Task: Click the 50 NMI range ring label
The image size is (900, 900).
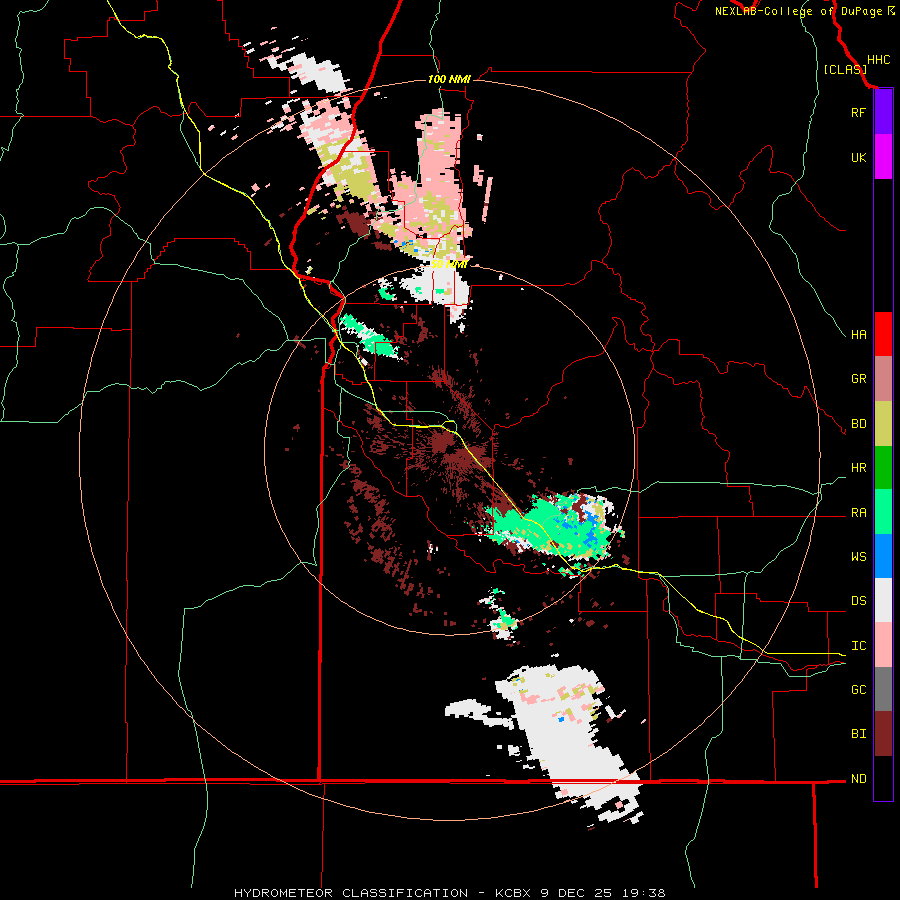Action: [x=449, y=265]
